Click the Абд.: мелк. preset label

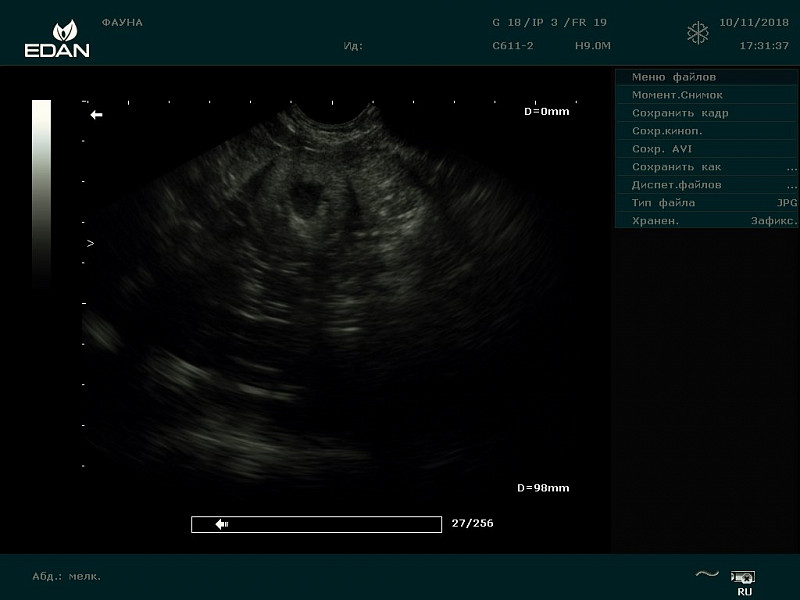[67, 576]
